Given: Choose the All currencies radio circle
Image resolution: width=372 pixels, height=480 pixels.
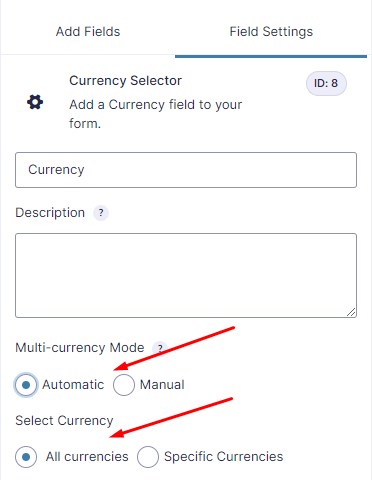Looking at the screenshot, I should click(x=26, y=457).
